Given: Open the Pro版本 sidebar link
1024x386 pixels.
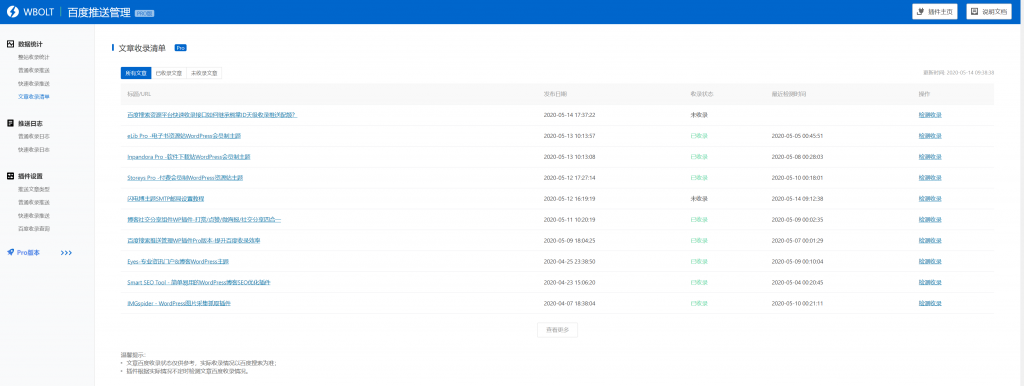Looking at the screenshot, I should click(x=28, y=252).
